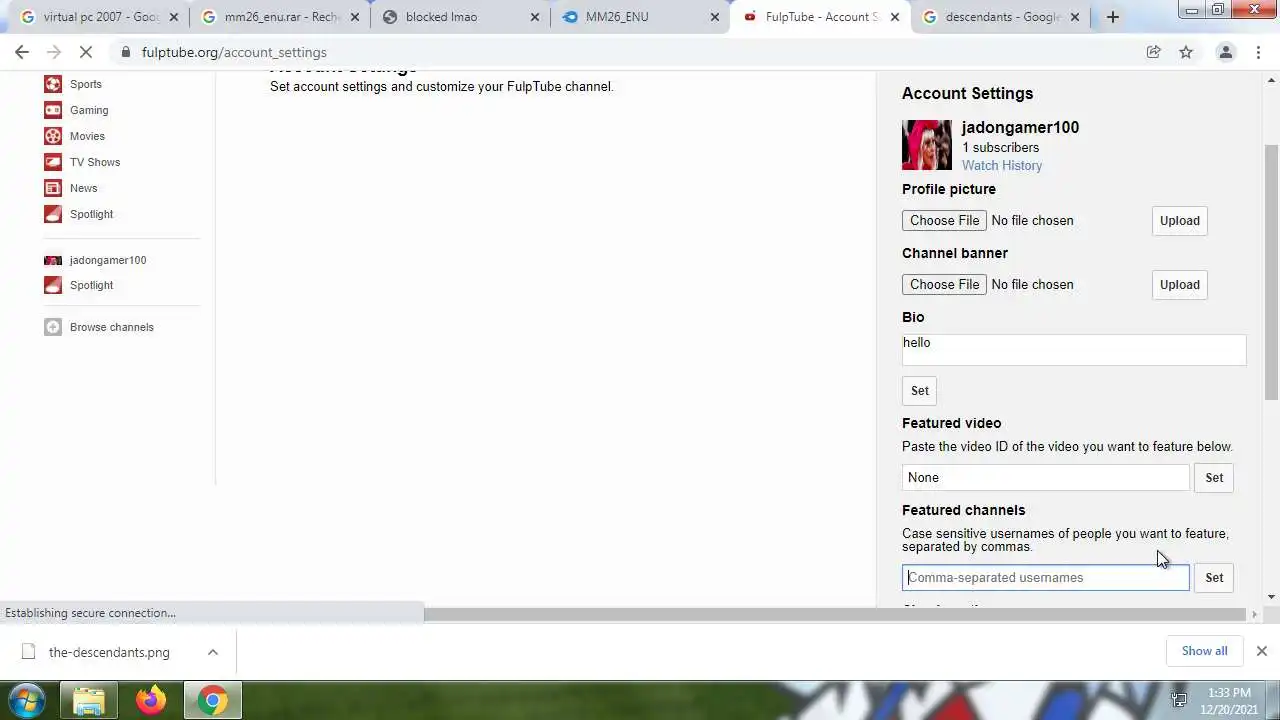Click the address bar URL
The image size is (1280, 720).
(234, 52)
